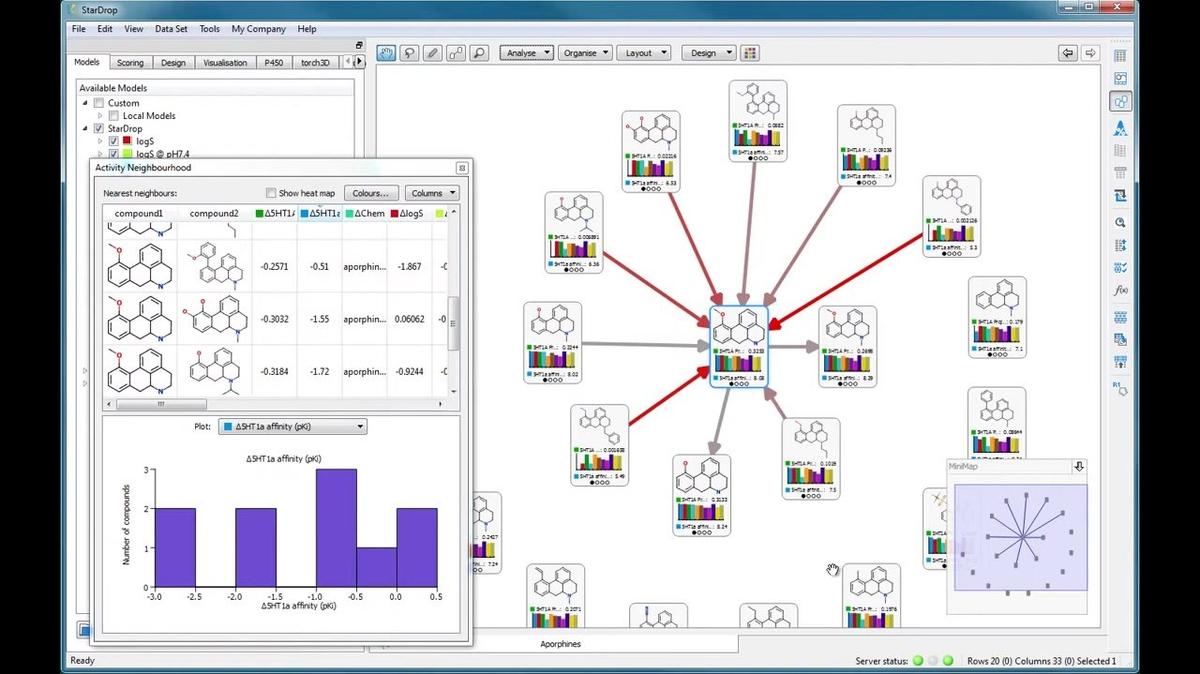Click the magnifying glass icon in the right sidebar

[x=1120, y=222]
